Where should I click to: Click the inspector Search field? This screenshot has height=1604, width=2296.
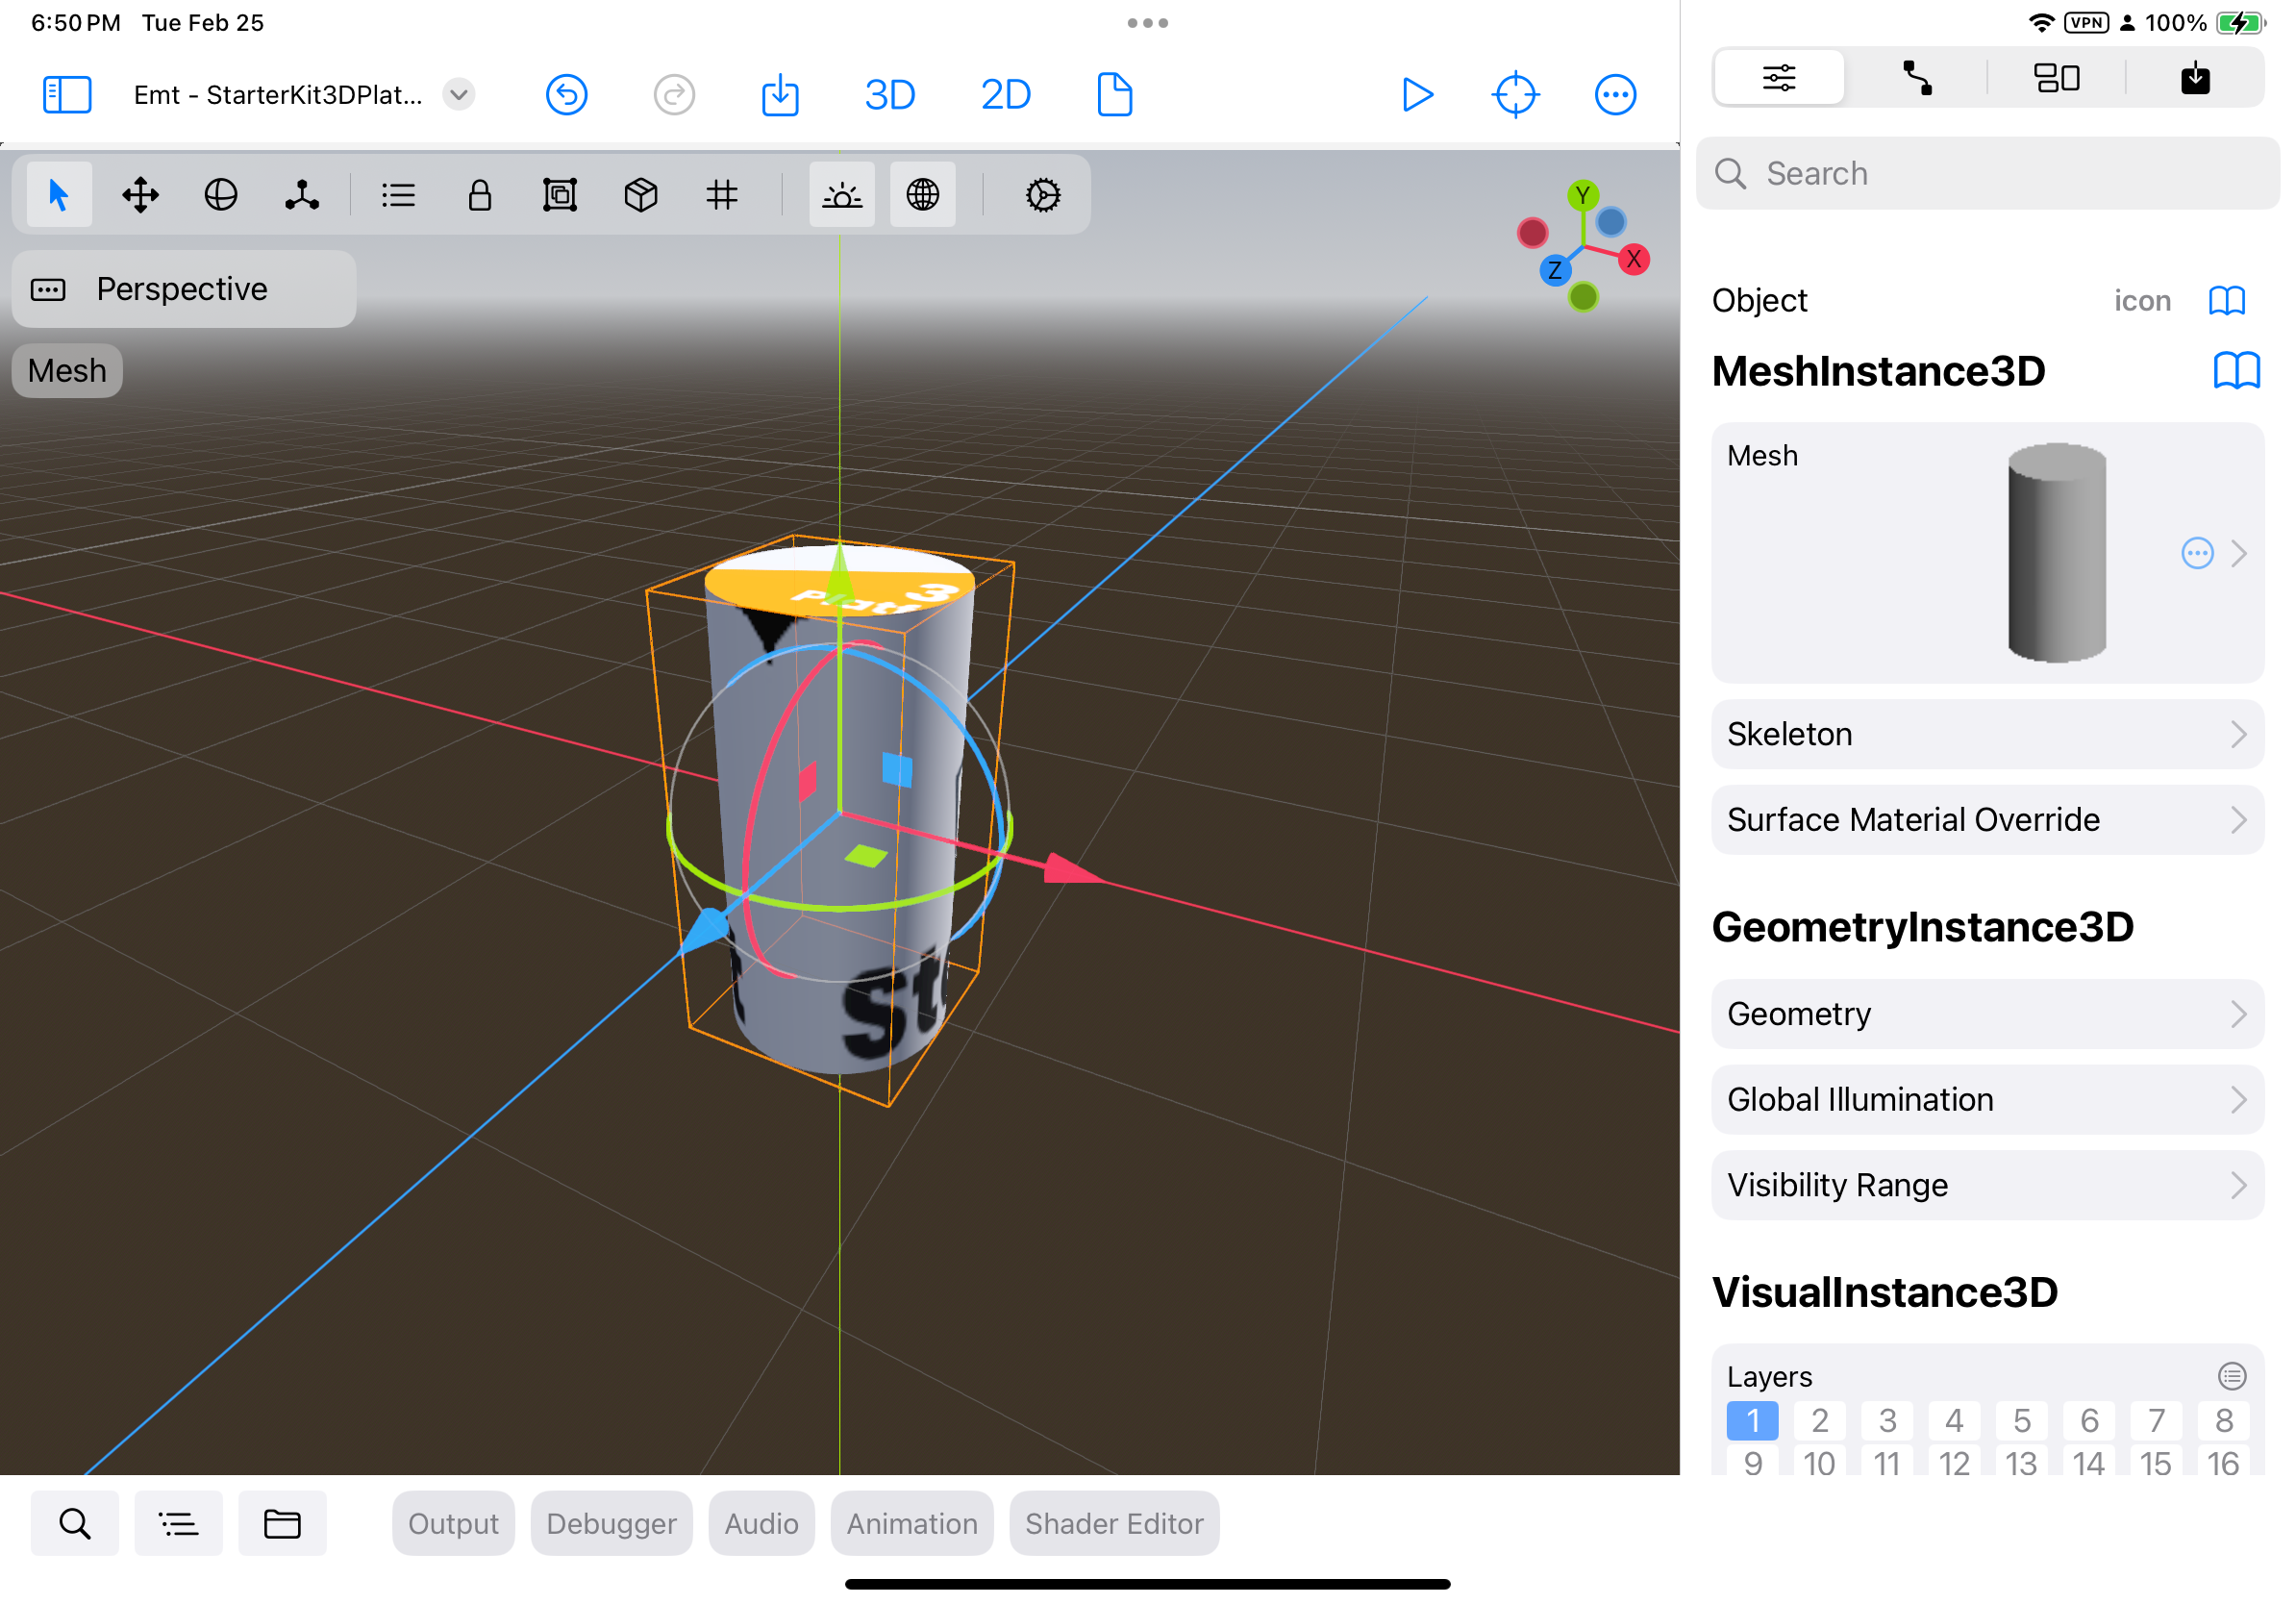click(x=1987, y=174)
